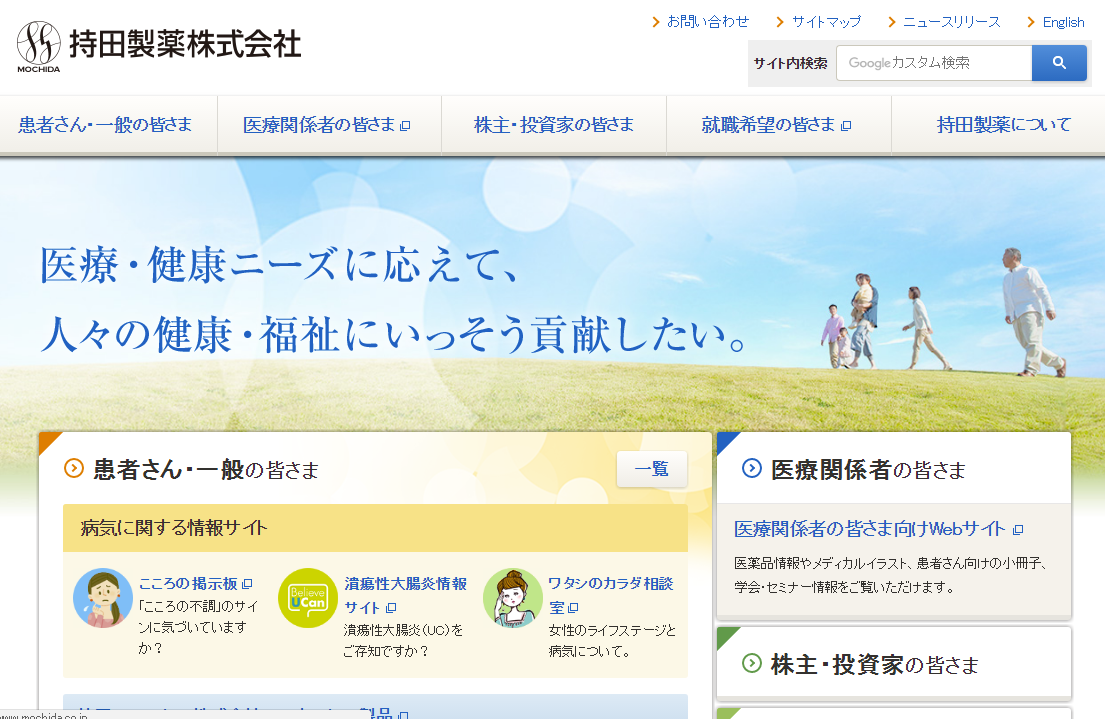Select 就職希望の皆さま navigation tab
Screen dimensions: 1105x719
pos(779,125)
